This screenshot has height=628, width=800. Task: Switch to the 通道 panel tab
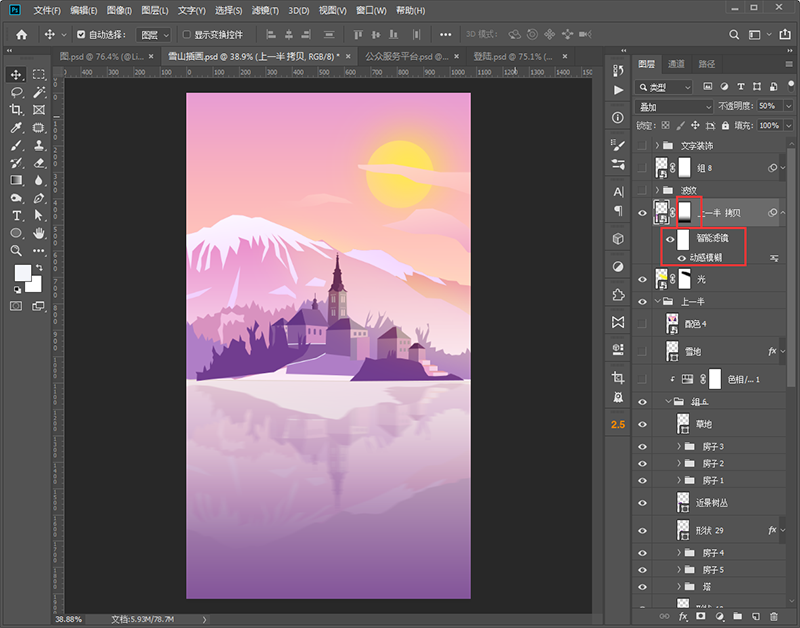[677, 64]
